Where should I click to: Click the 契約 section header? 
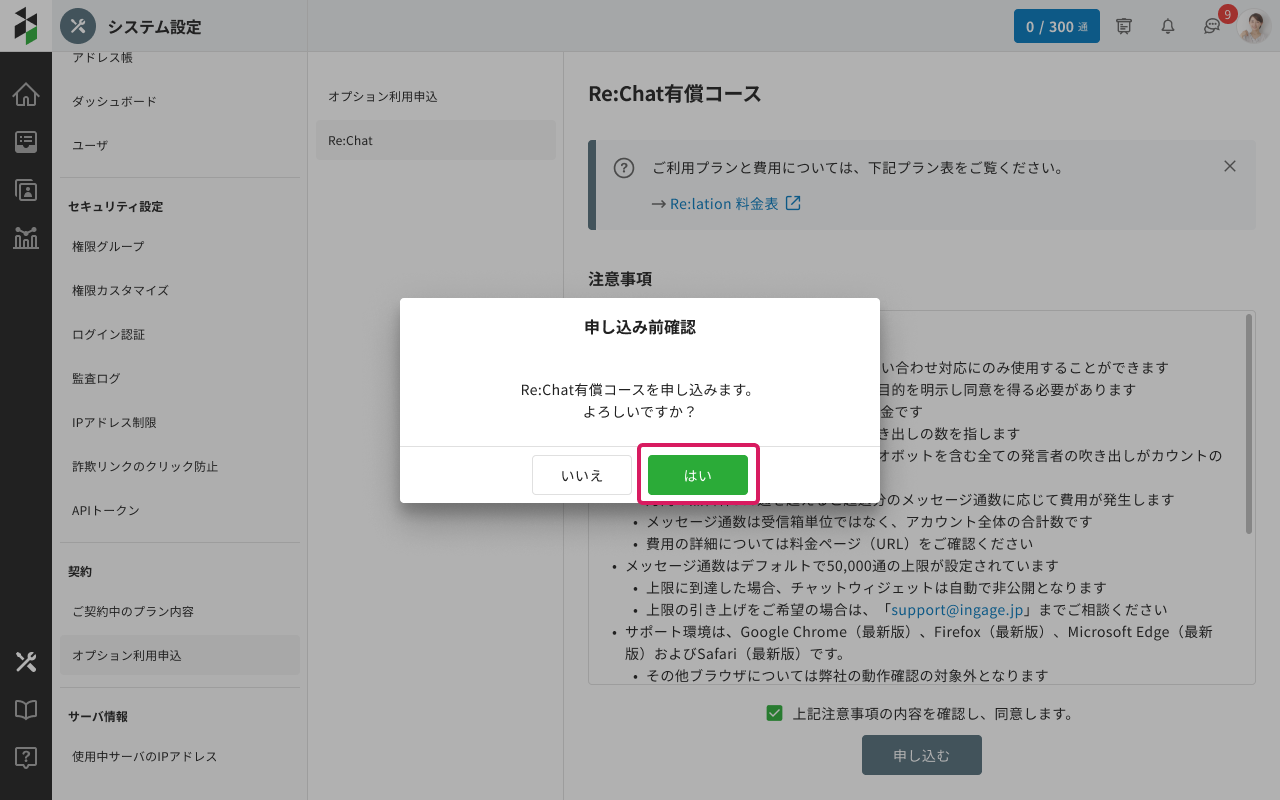(x=80, y=571)
